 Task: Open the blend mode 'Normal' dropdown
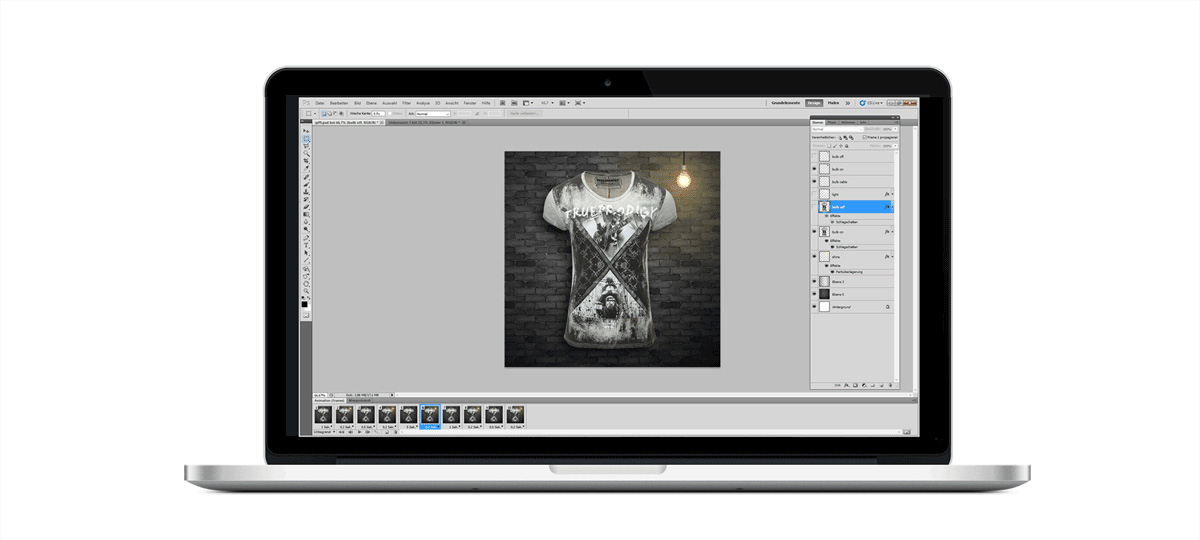point(837,129)
